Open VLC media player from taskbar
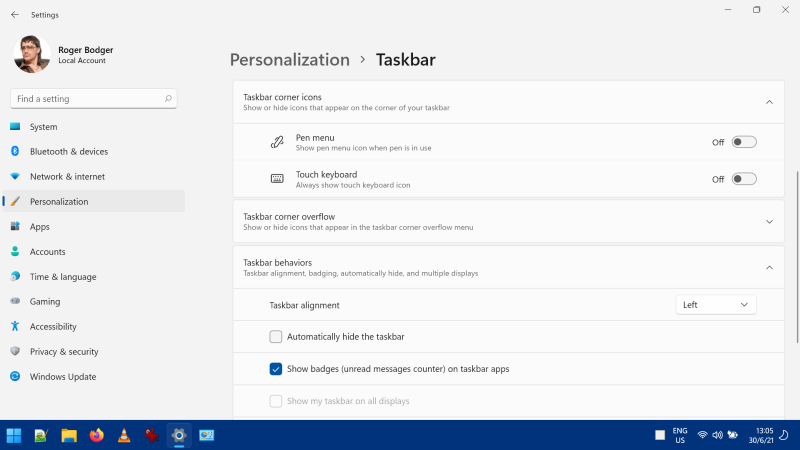Viewport: 800px width, 450px height. (x=124, y=435)
